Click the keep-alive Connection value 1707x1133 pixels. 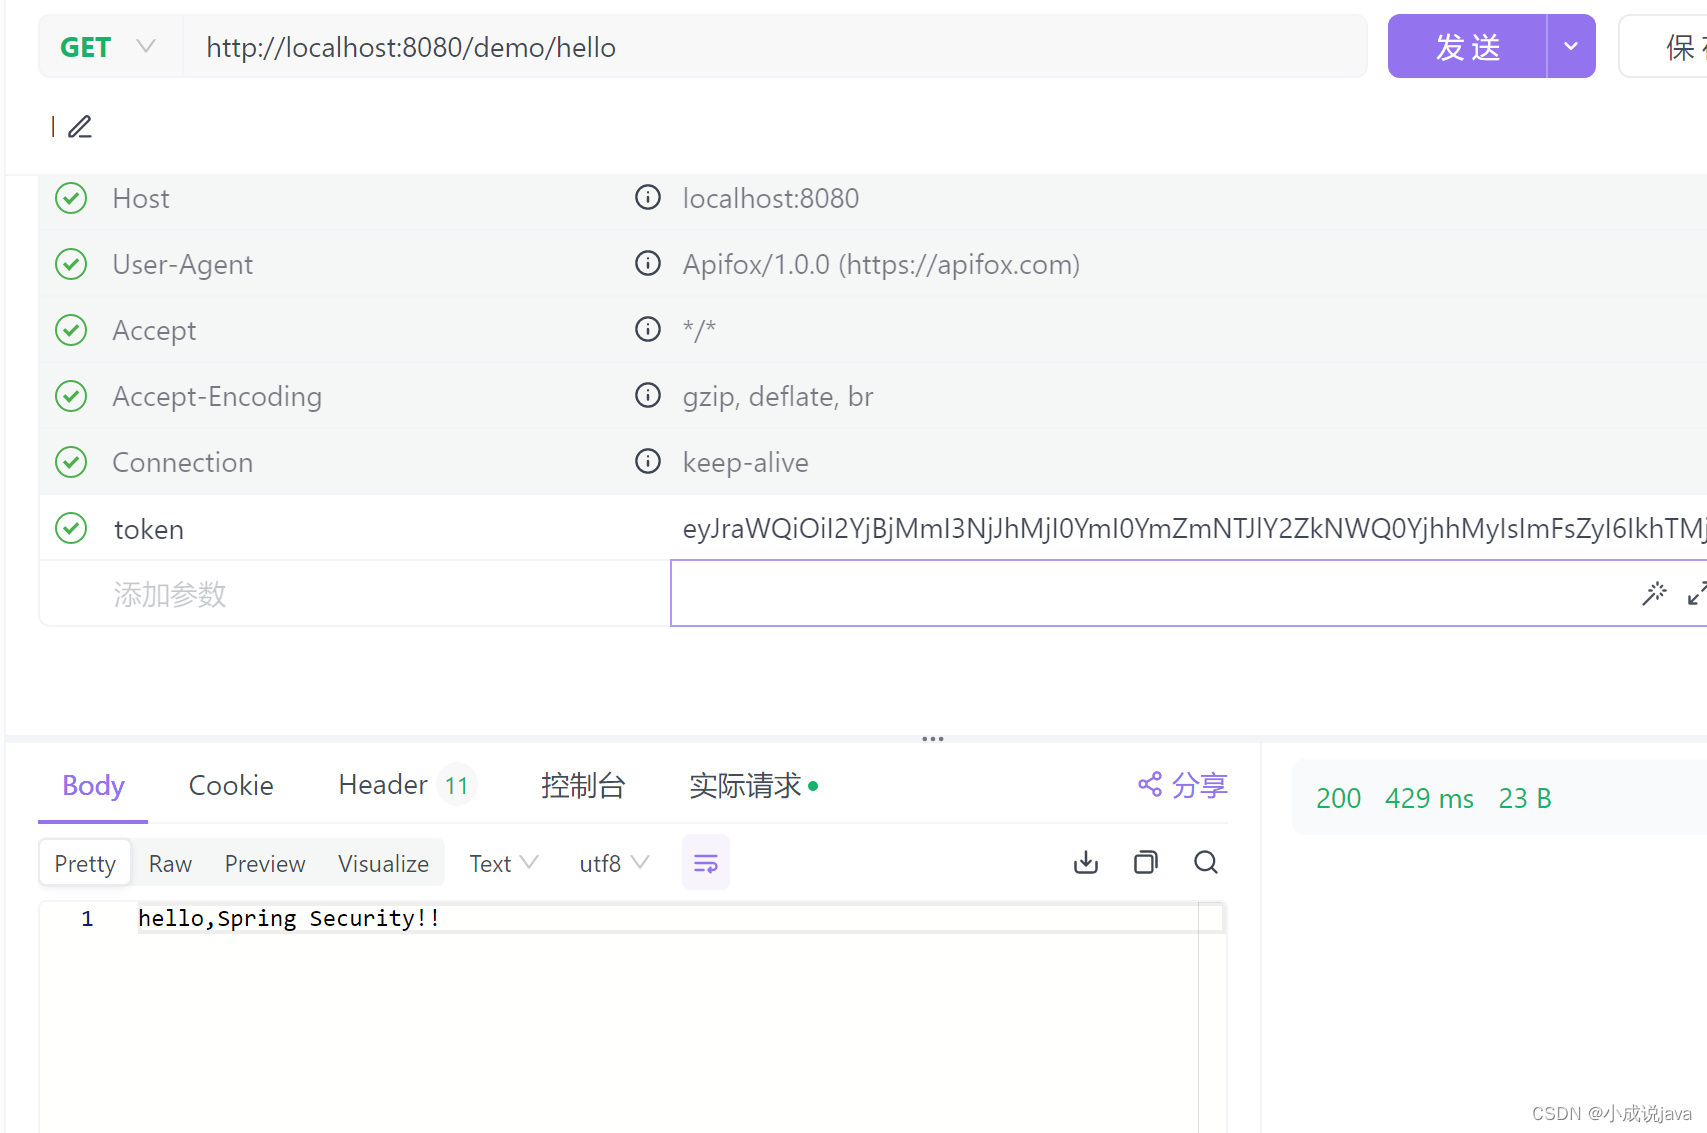(745, 462)
